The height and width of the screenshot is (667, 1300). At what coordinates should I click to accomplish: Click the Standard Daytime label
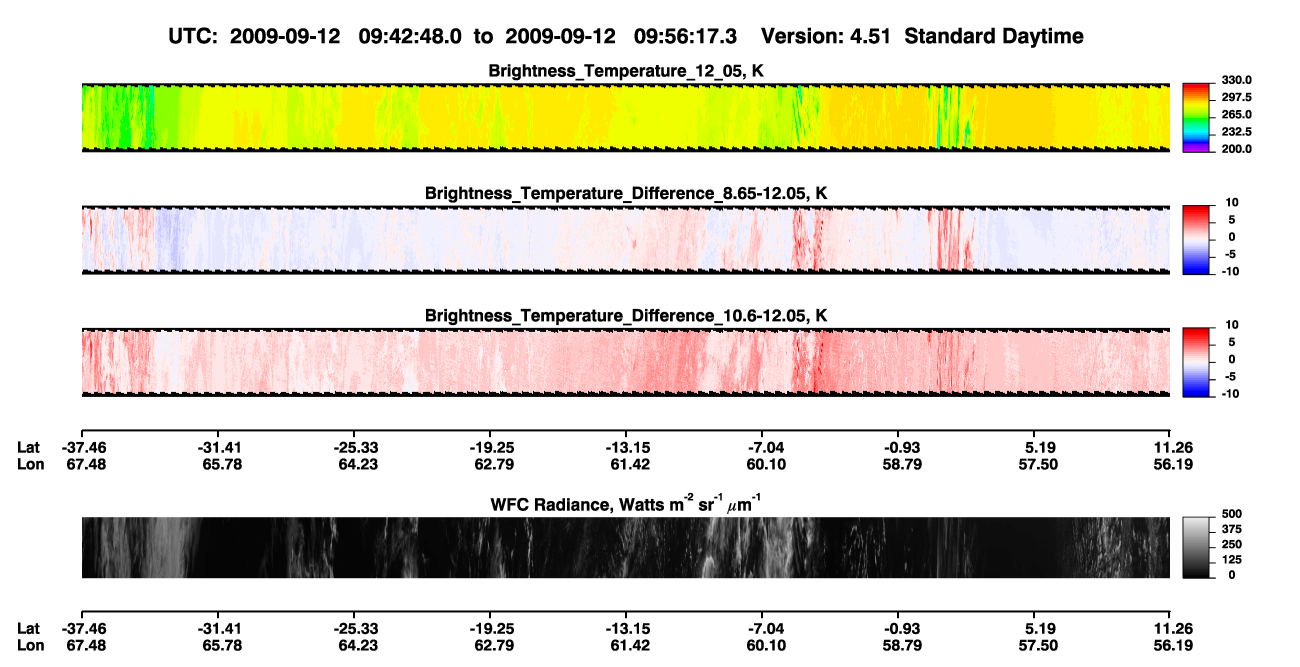(992, 37)
